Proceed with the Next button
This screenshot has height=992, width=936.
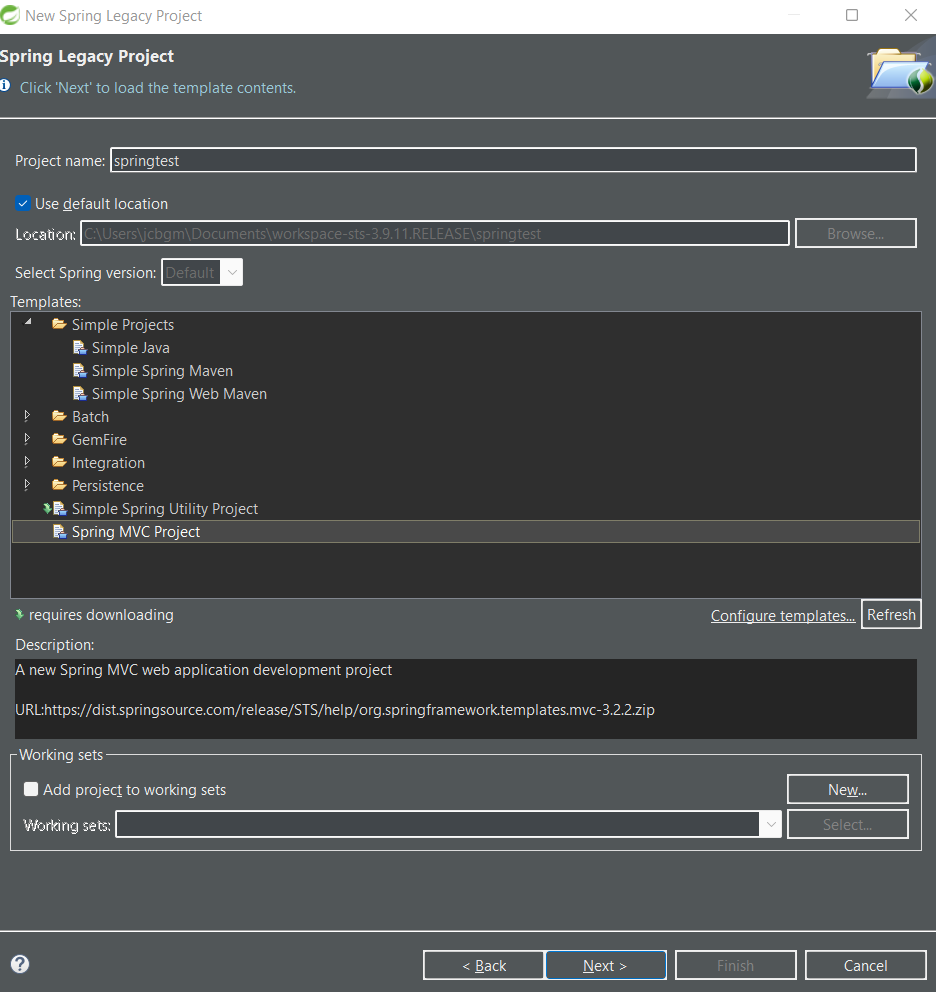pos(605,965)
